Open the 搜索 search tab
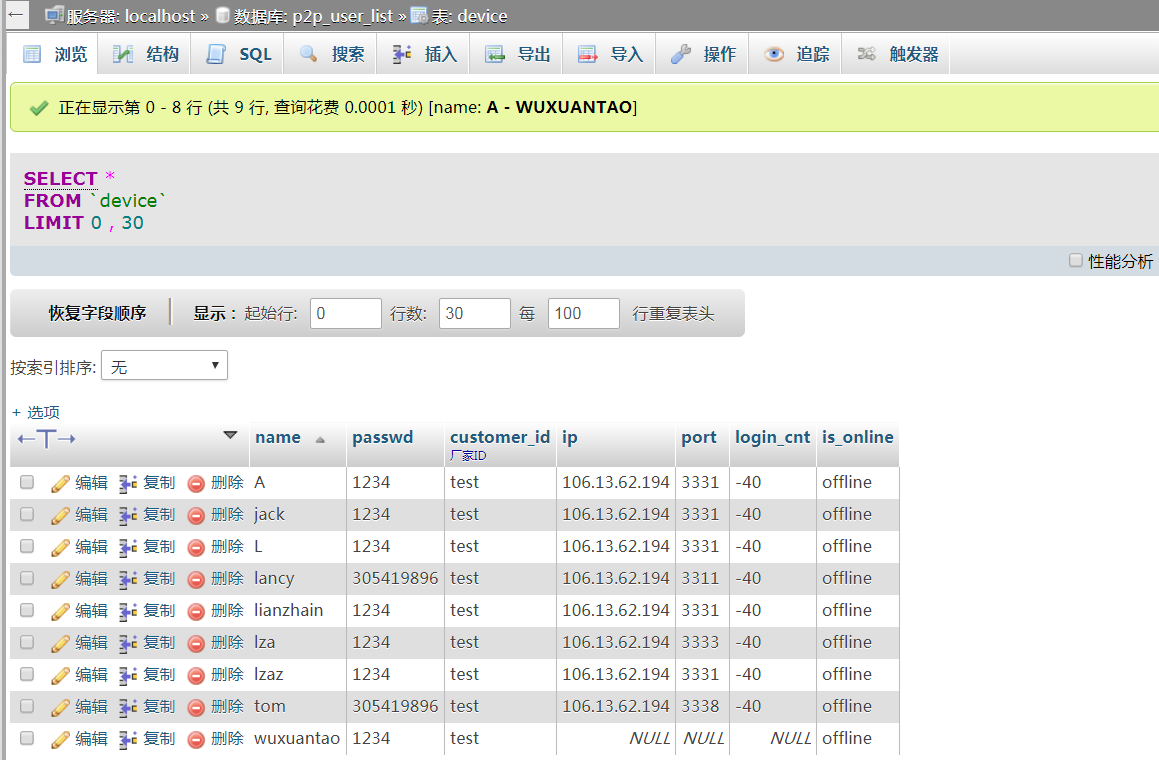Screen dimensions: 1159x760 pyautogui.click(x=332, y=54)
